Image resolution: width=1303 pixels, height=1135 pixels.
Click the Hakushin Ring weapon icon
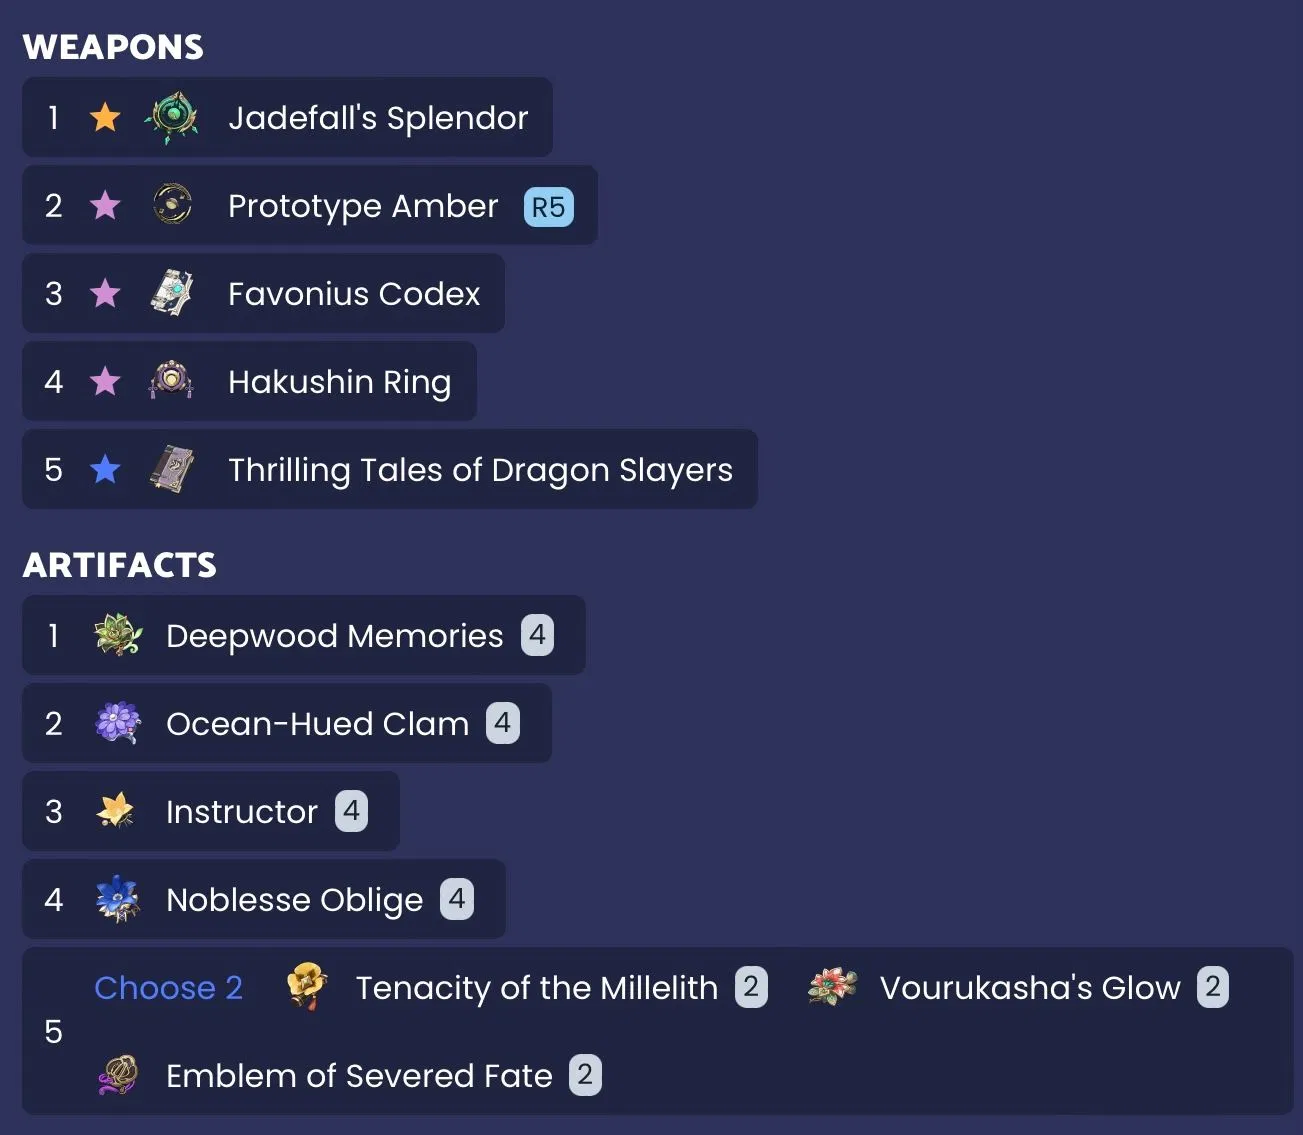coord(172,381)
